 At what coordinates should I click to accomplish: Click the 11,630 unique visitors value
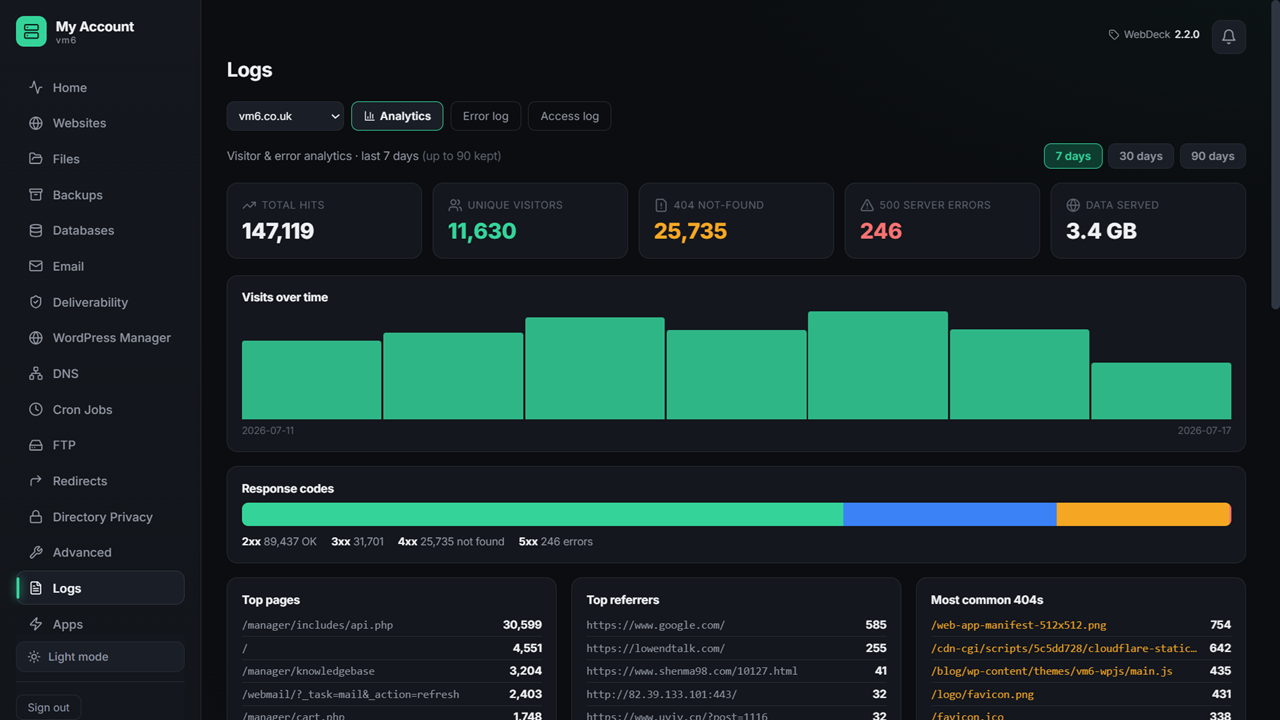pos(482,231)
